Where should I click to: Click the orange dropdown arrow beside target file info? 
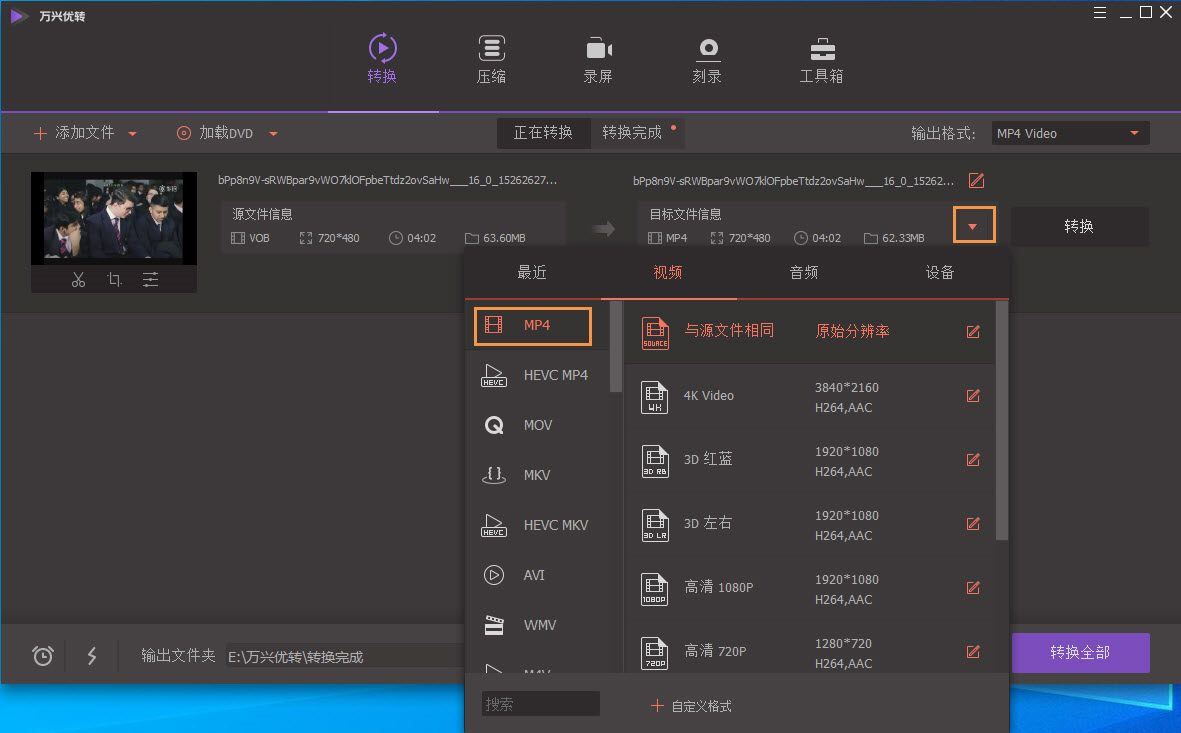(x=974, y=225)
